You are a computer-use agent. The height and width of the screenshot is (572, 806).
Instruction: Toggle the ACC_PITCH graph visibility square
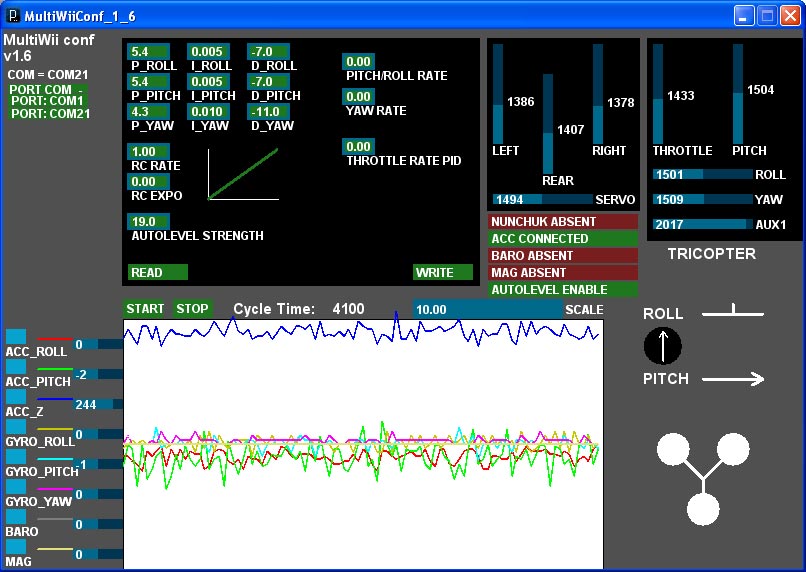pyautogui.click(x=15, y=367)
